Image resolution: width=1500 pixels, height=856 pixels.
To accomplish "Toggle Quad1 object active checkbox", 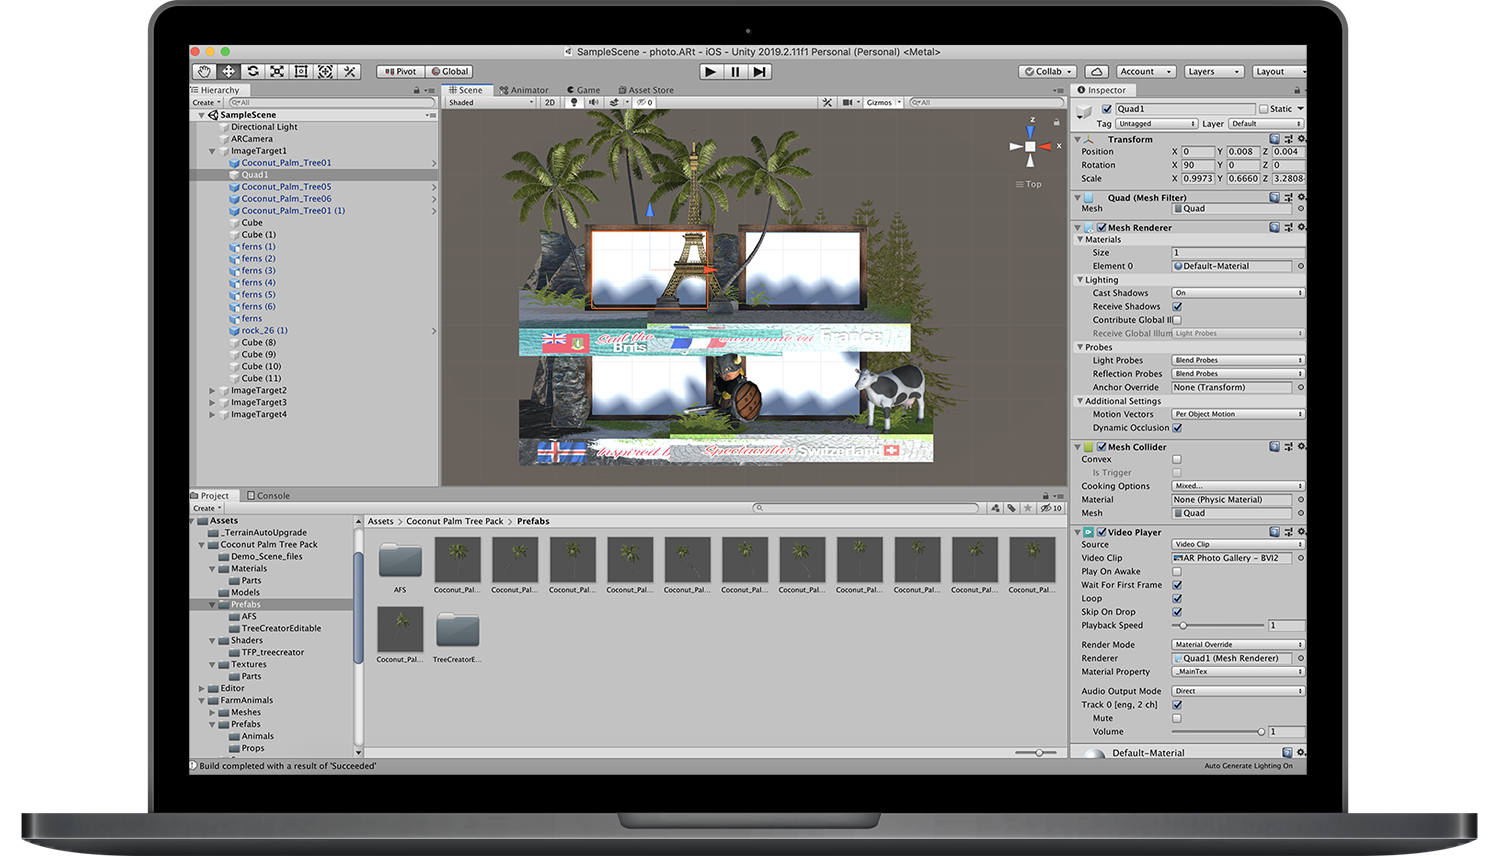I will (1106, 109).
